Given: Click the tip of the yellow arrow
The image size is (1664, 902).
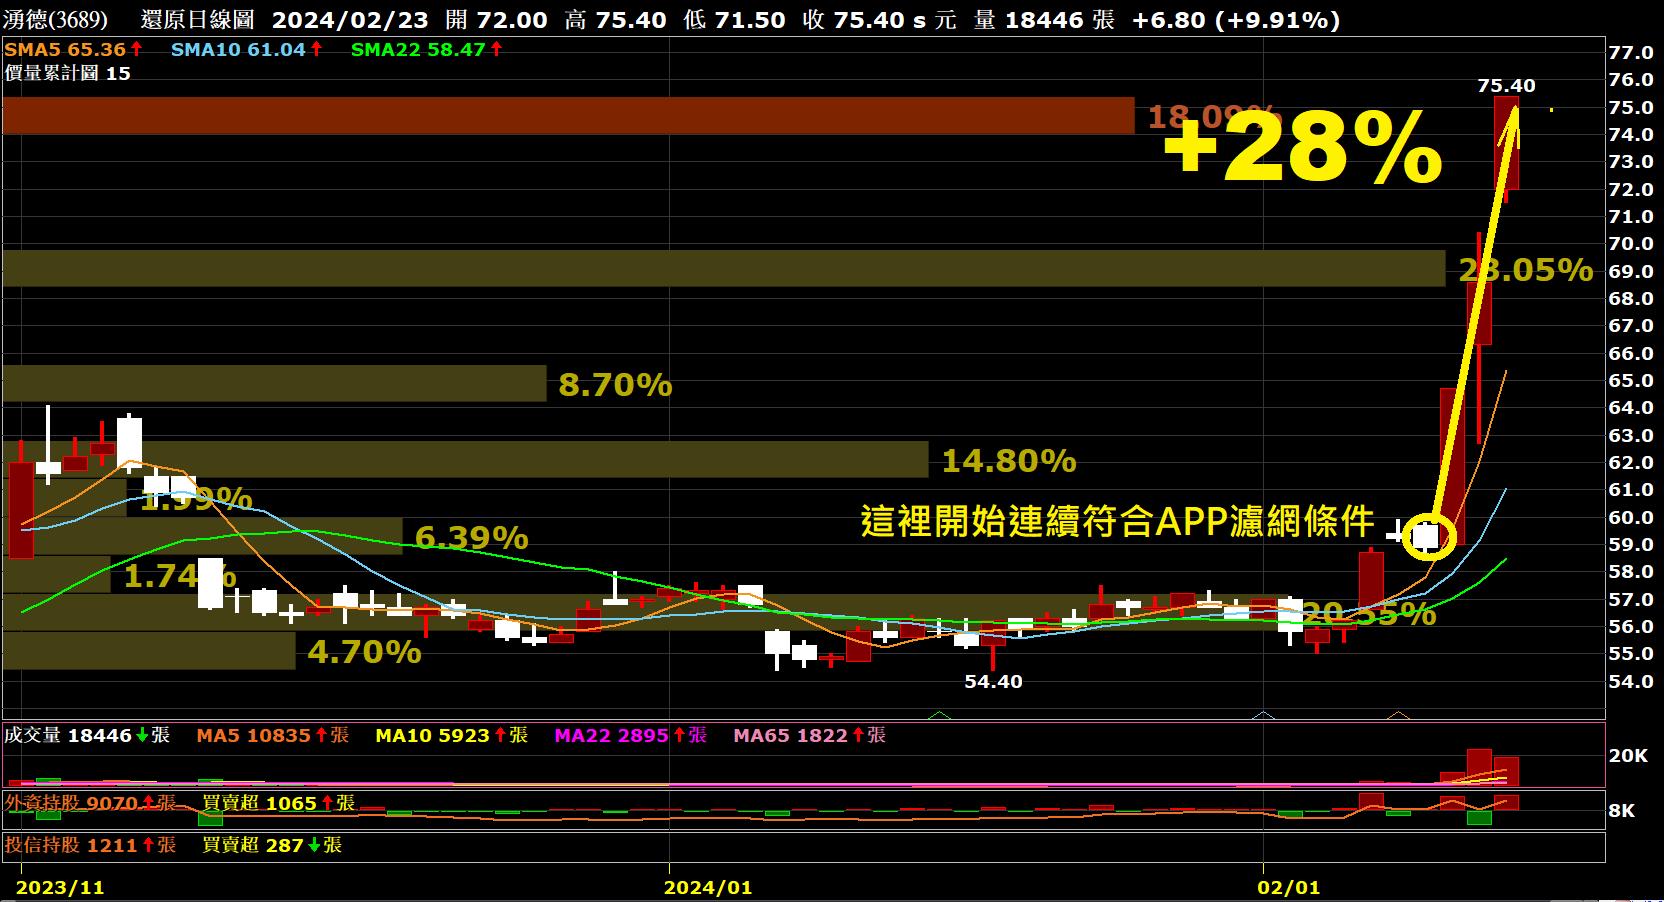Looking at the screenshot, I should [1513, 107].
